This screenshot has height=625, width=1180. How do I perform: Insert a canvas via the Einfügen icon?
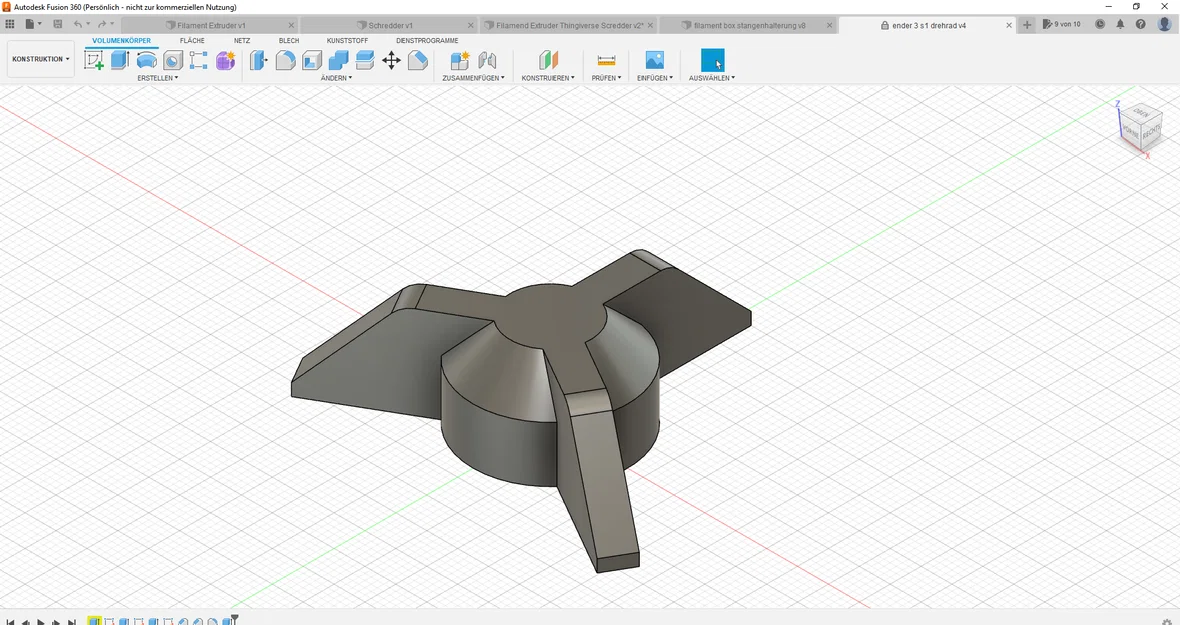[654, 60]
